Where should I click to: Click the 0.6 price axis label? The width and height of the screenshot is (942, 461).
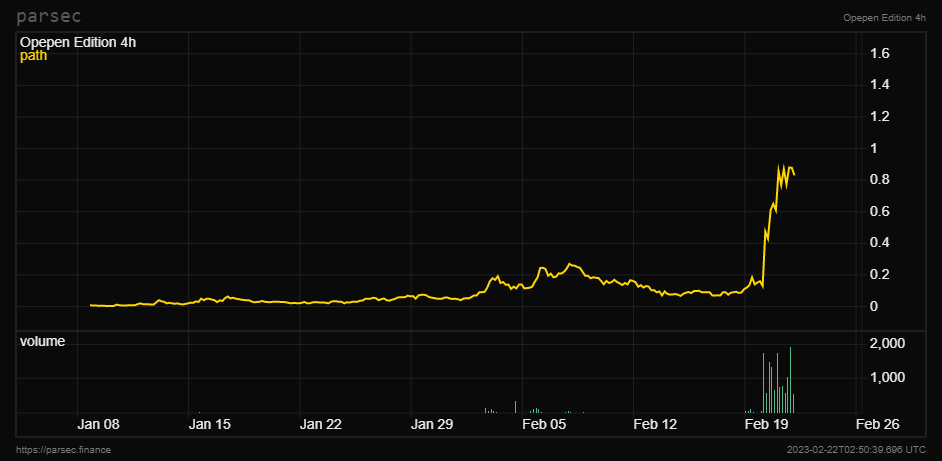pos(880,212)
